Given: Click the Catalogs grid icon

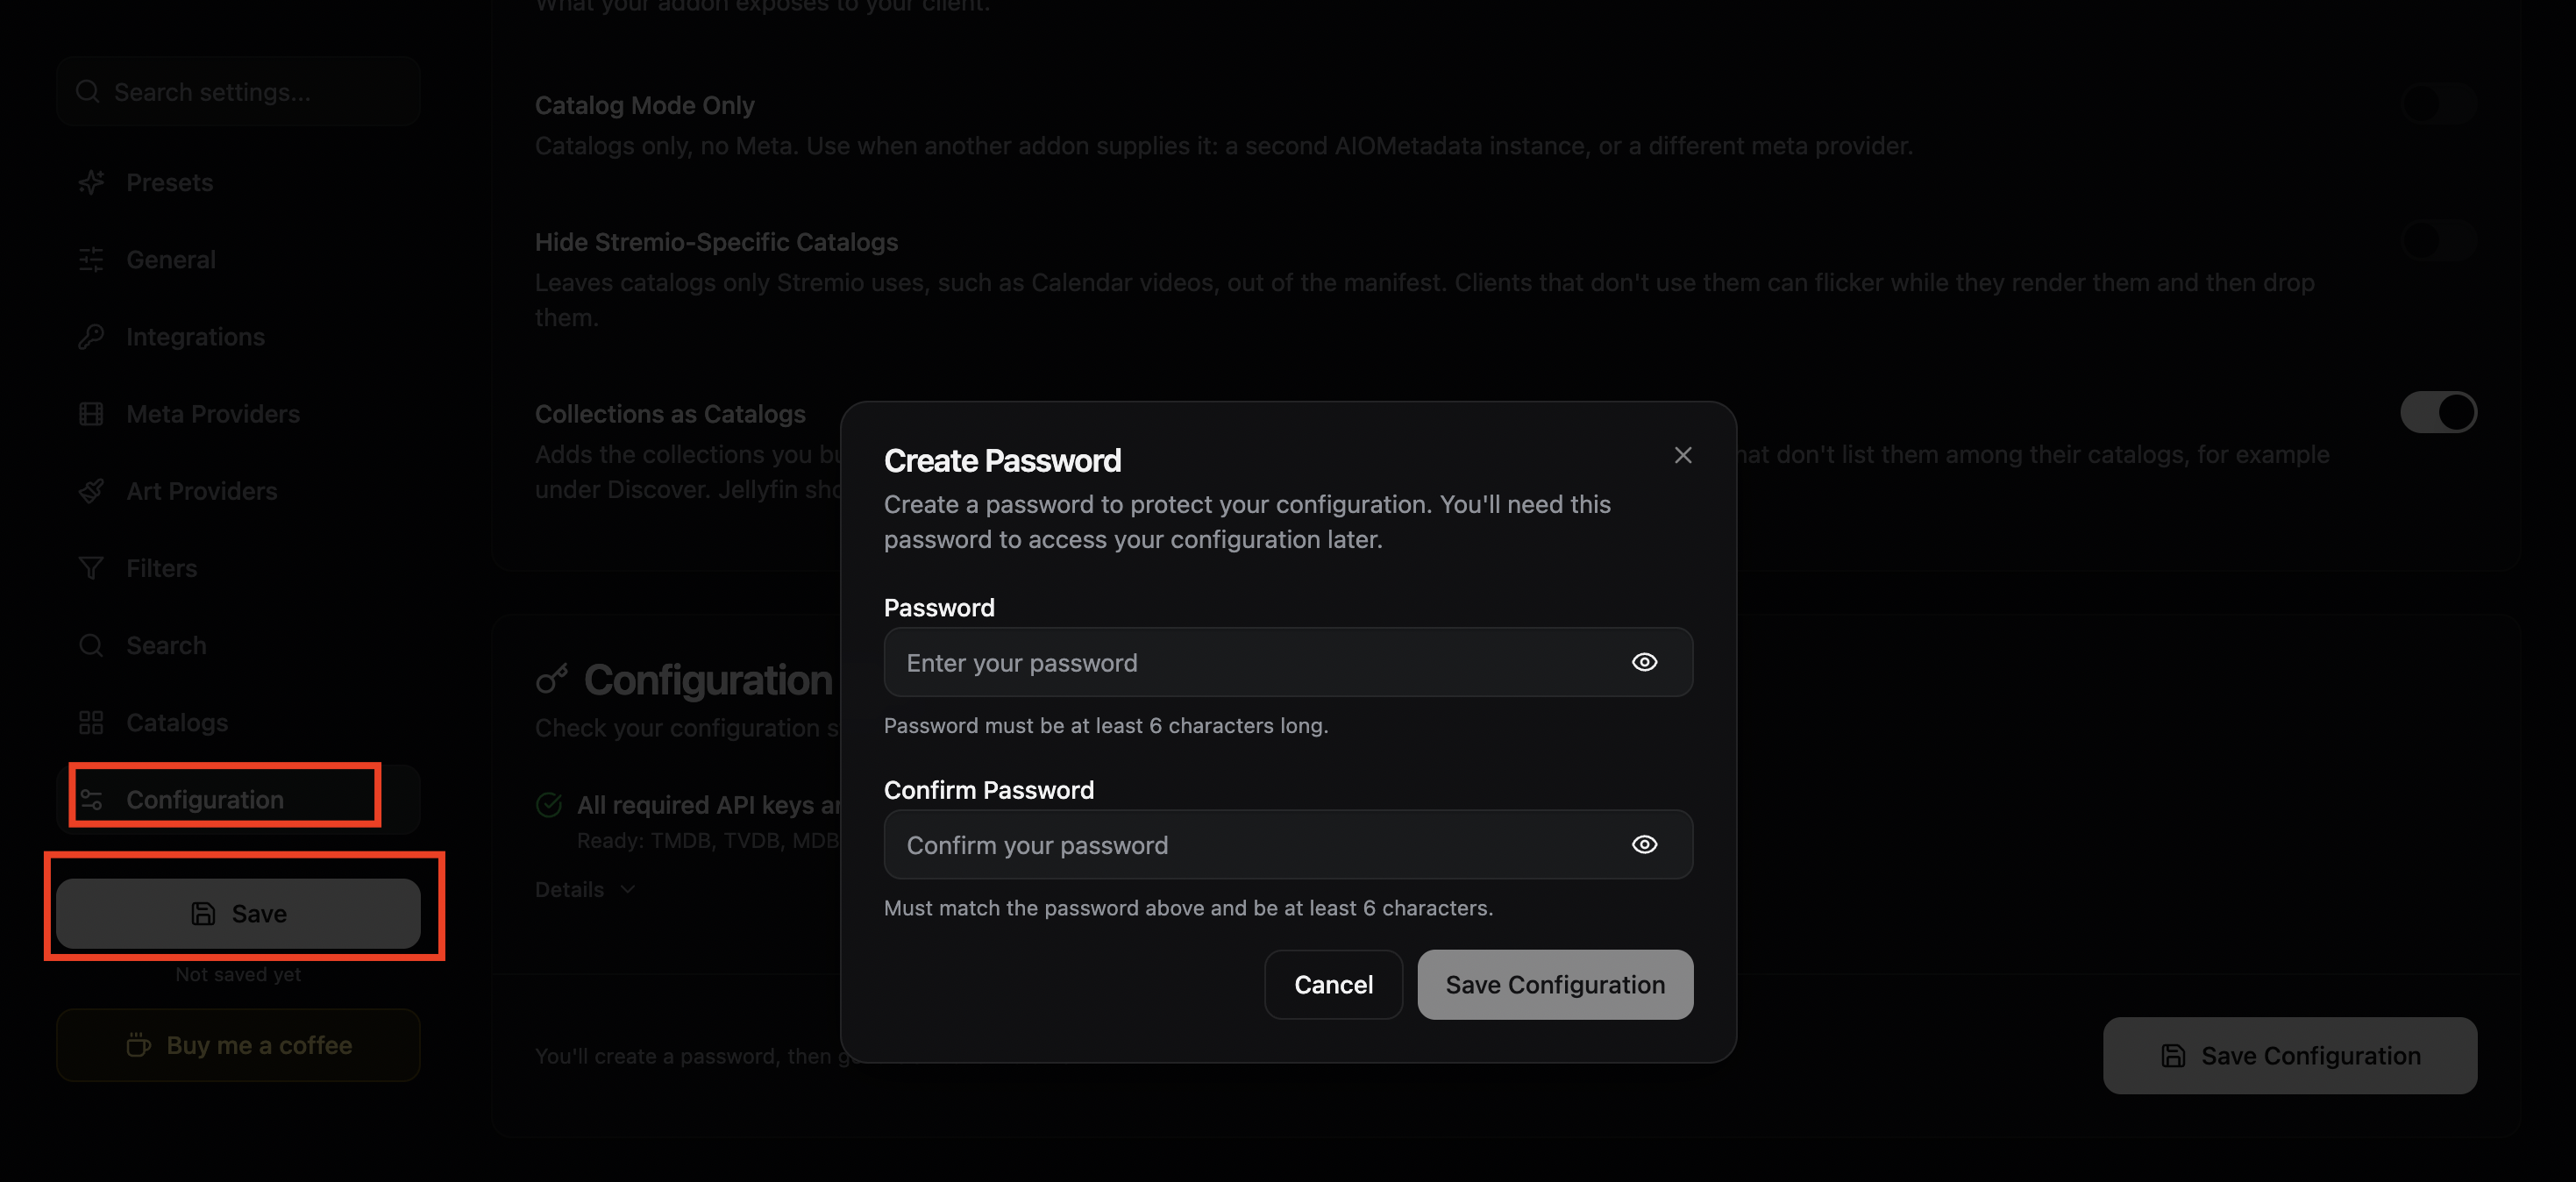Looking at the screenshot, I should pyautogui.click(x=91, y=722).
